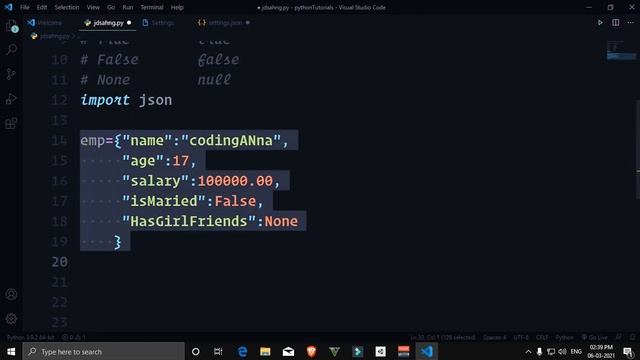Open the Search view in the activity bar
Screen dimensions: 640x360
(x=11, y=50)
